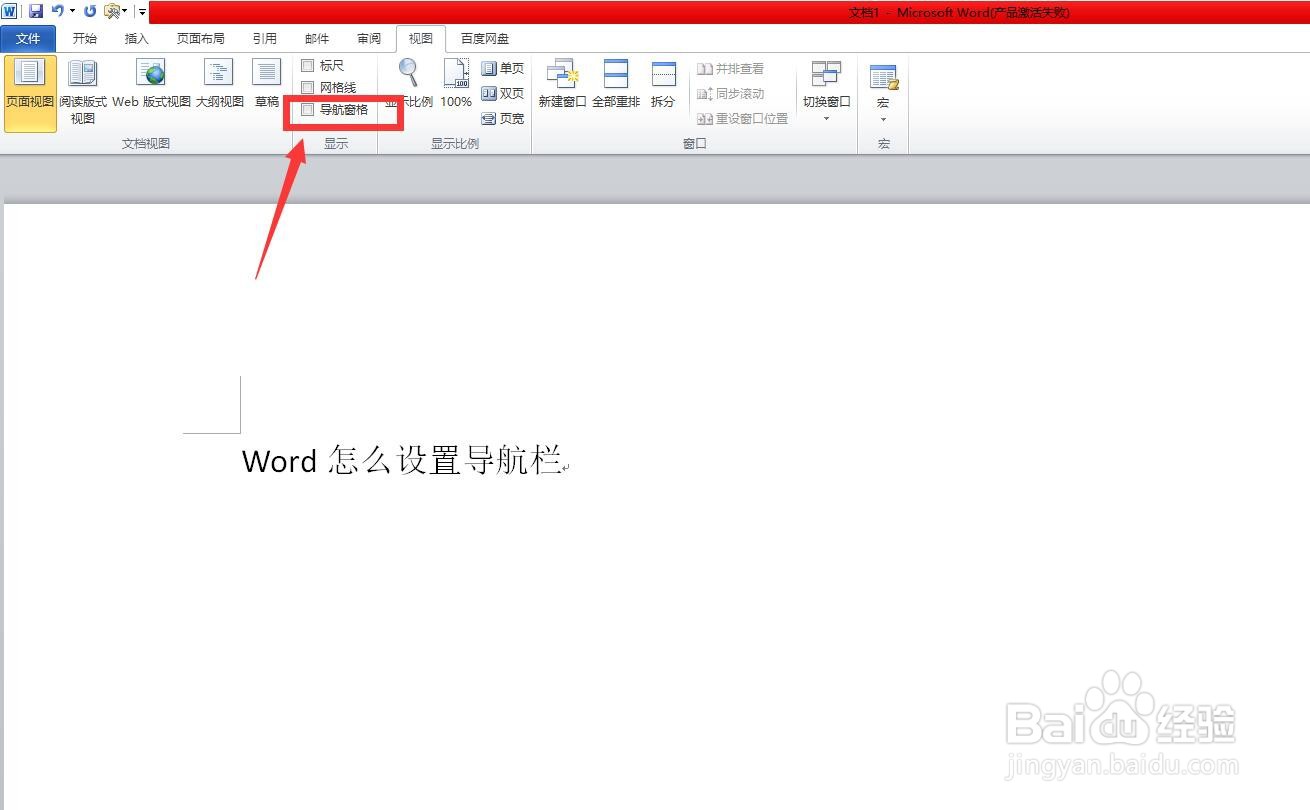Click the Redo/Repeat icon
Screen dimensions: 1310x810
90,11
